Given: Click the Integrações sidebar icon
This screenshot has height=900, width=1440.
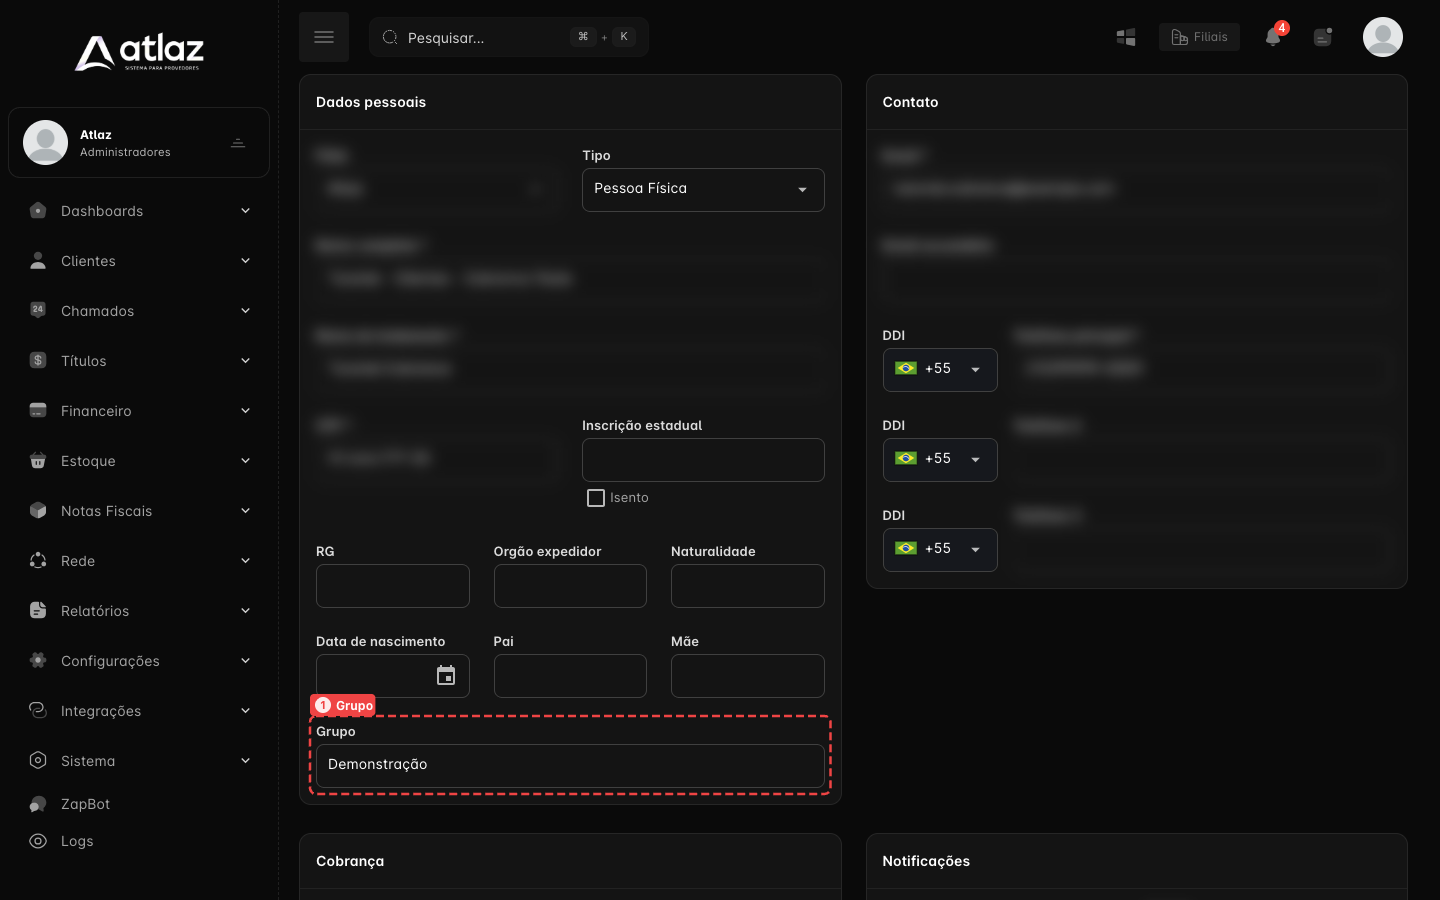Looking at the screenshot, I should [x=38, y=710].
